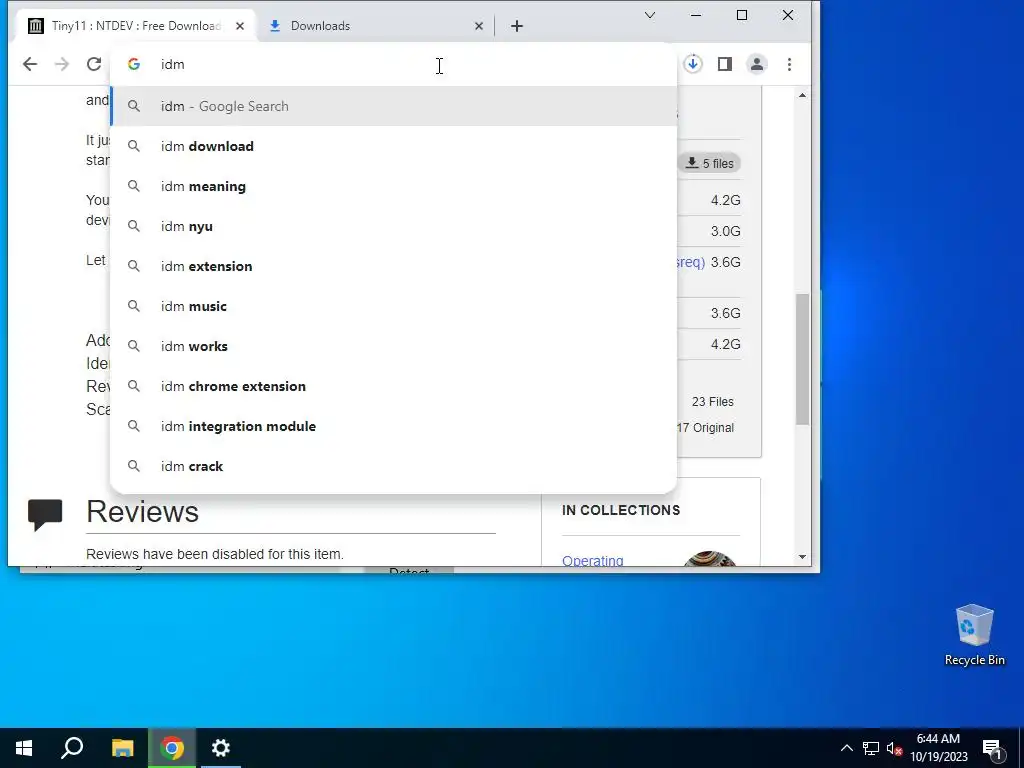
Task: Close the Downloads tab
Action: point(479,26)
